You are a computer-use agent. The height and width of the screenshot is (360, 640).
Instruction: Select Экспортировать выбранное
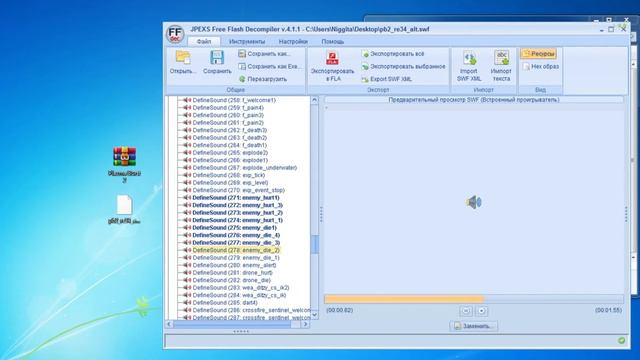coord(403,67)
